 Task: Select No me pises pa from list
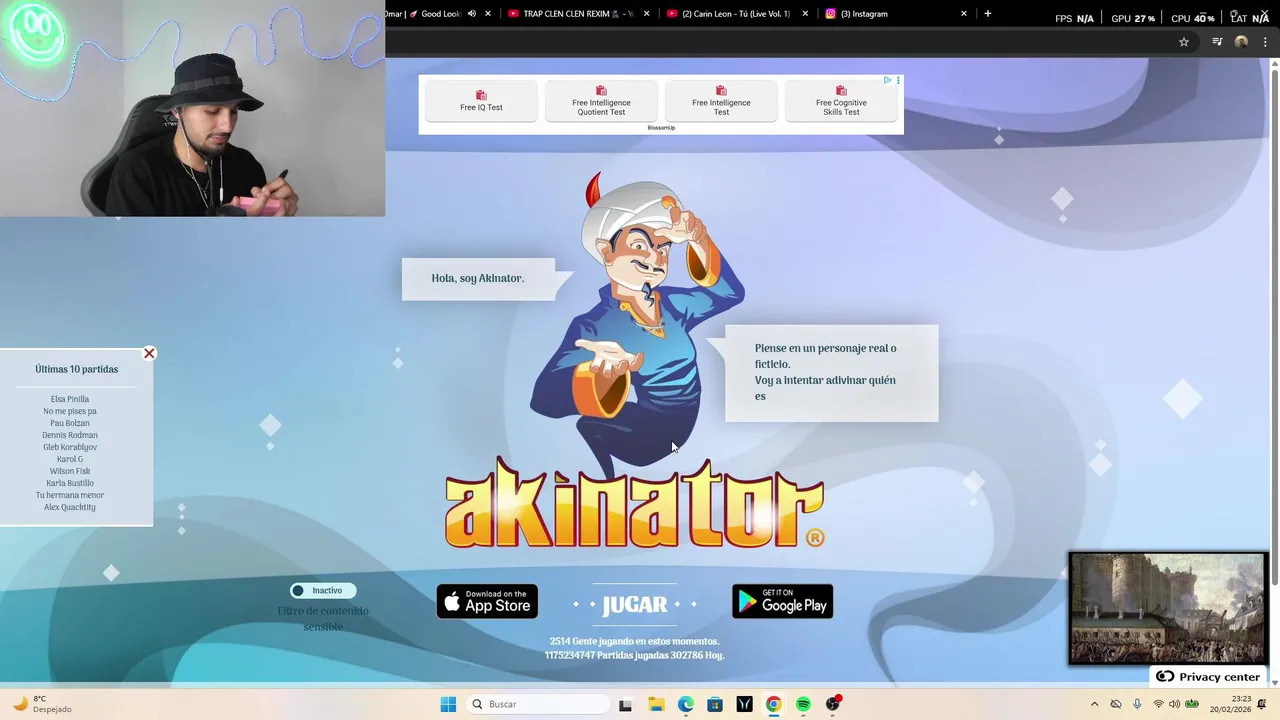(70, 411)
